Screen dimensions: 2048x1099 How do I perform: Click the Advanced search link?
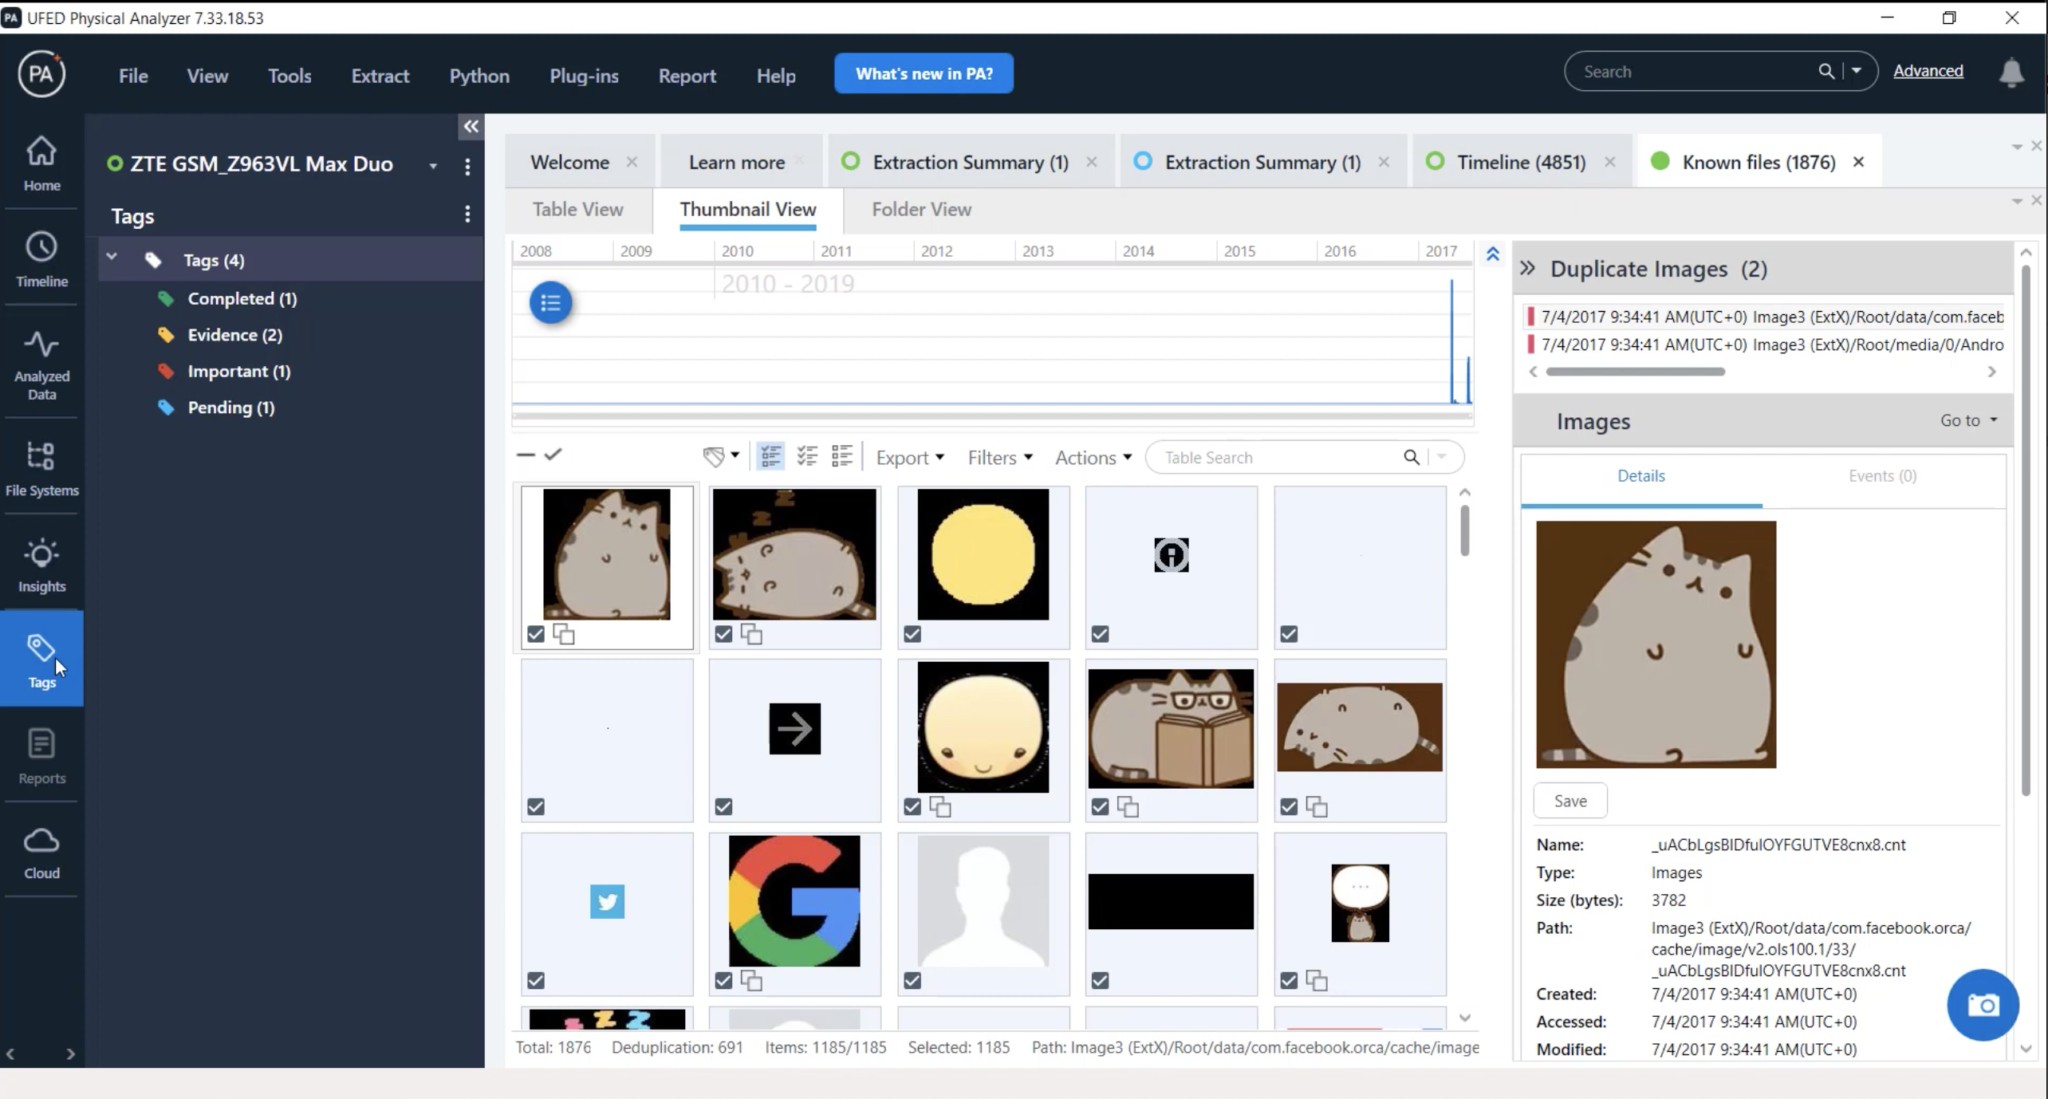click(1927, 71)
